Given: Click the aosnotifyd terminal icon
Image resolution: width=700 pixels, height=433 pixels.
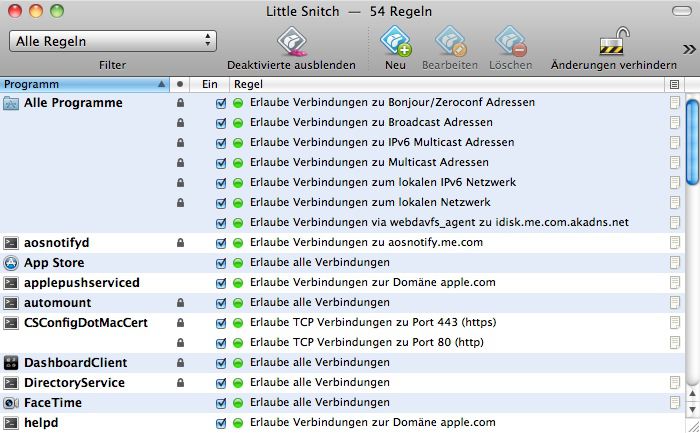Looking at the screenshot, I should point(11,243).
